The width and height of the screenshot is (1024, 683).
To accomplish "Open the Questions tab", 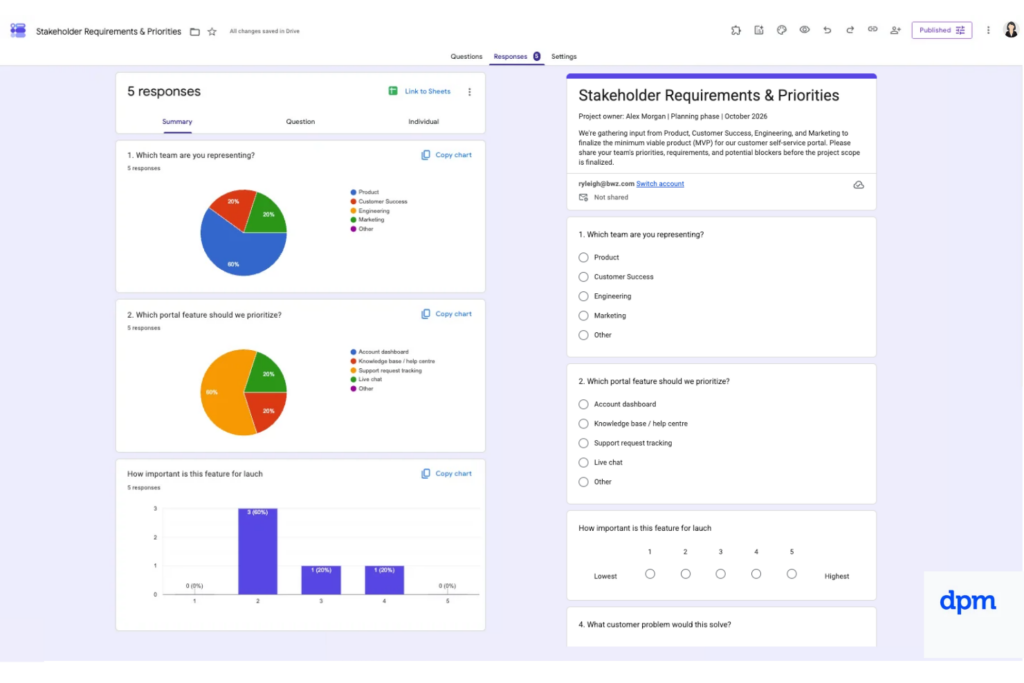I will [x=466, y=57].
